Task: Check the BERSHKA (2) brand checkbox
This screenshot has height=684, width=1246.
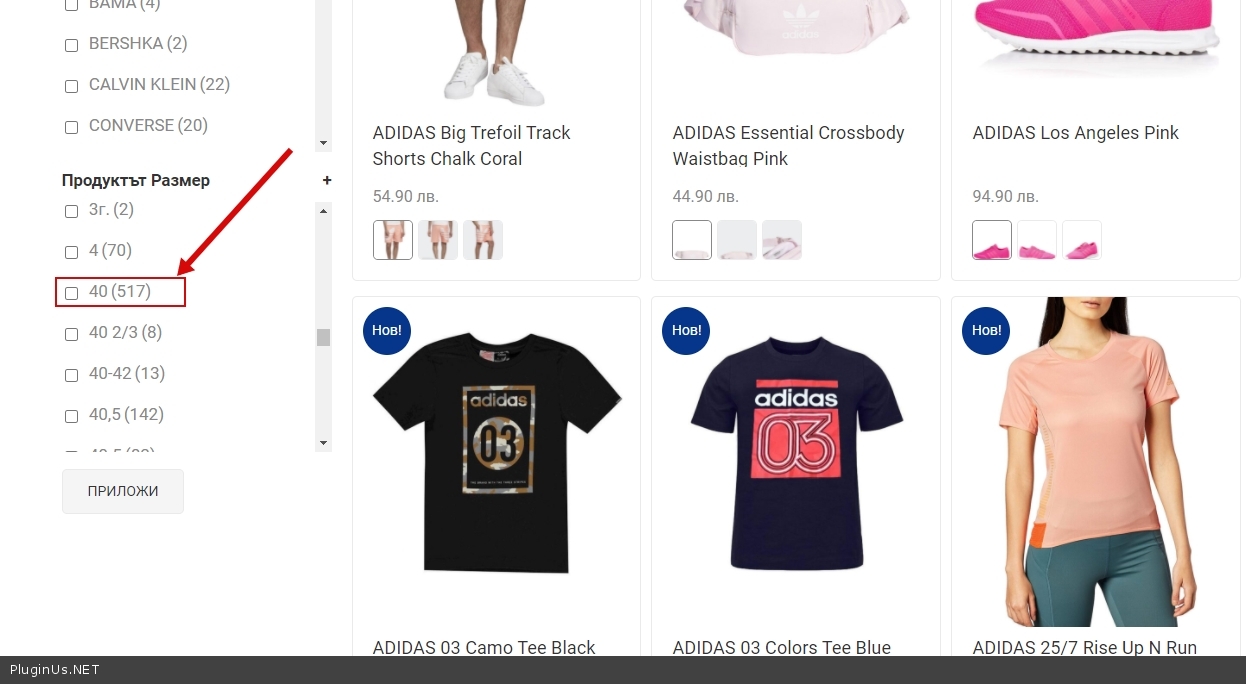Action: 71,45
